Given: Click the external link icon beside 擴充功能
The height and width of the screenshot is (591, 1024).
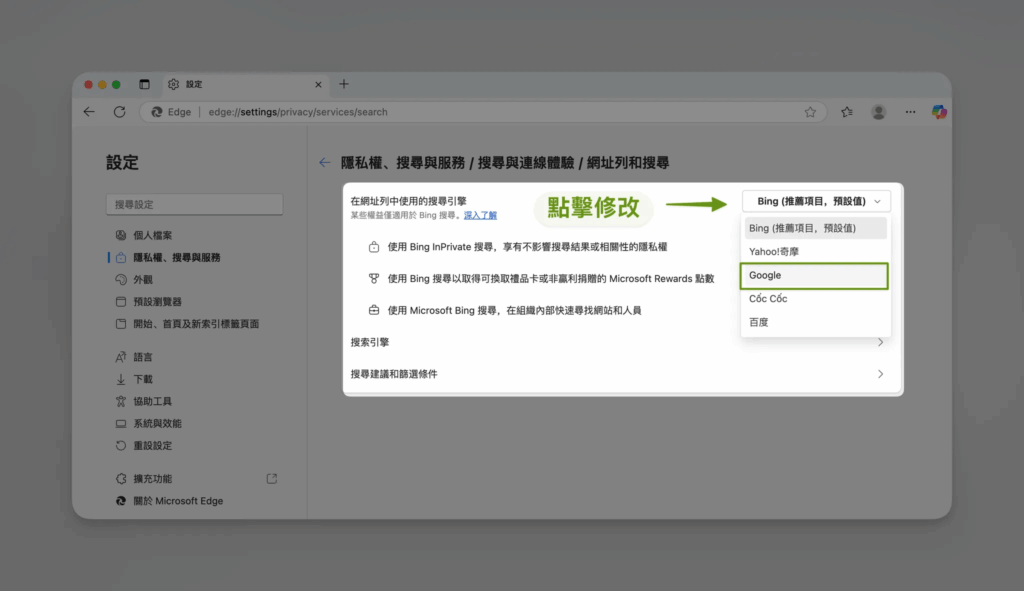Looking at the screenshot, I should [272, 479].
